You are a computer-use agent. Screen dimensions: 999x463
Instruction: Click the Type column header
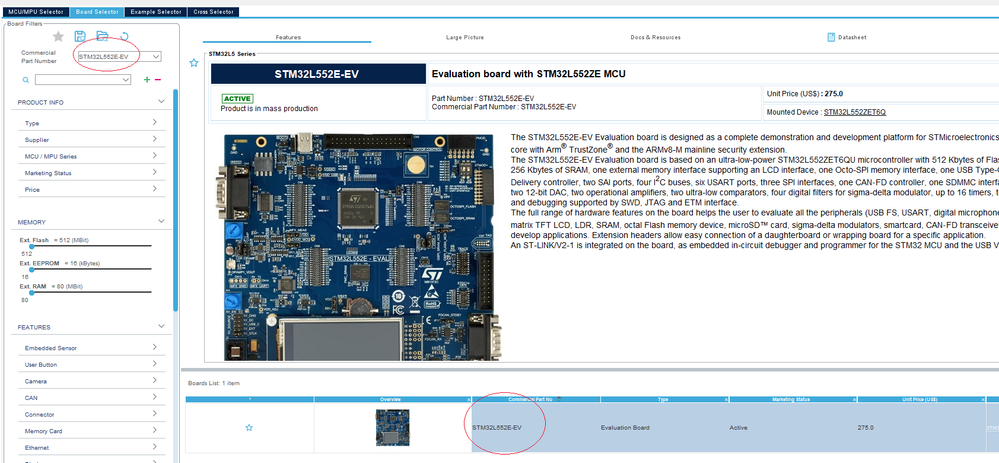(x=663, y=399)
